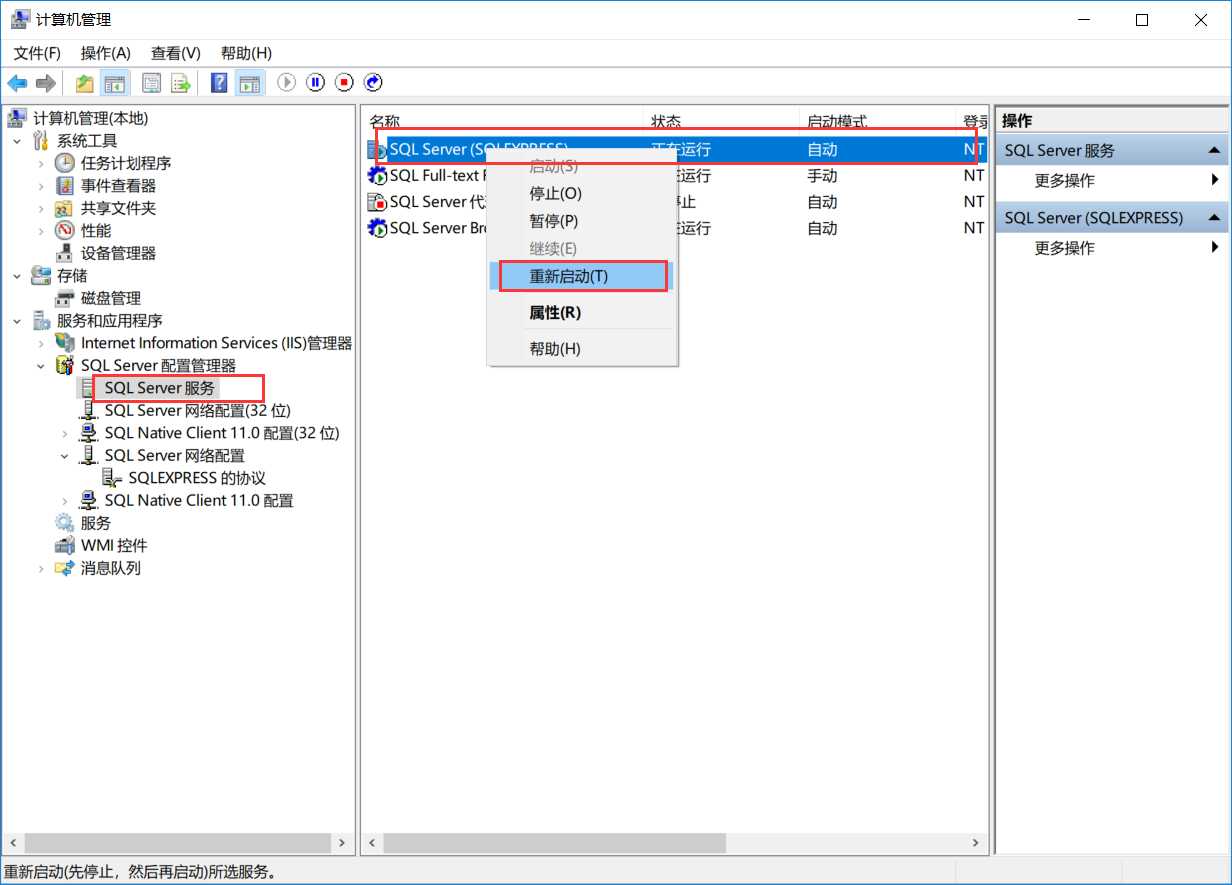Screen dimensions: 1232x885
Task: Click the SQL Server 代理 service row icon
Action: point(378,202)
